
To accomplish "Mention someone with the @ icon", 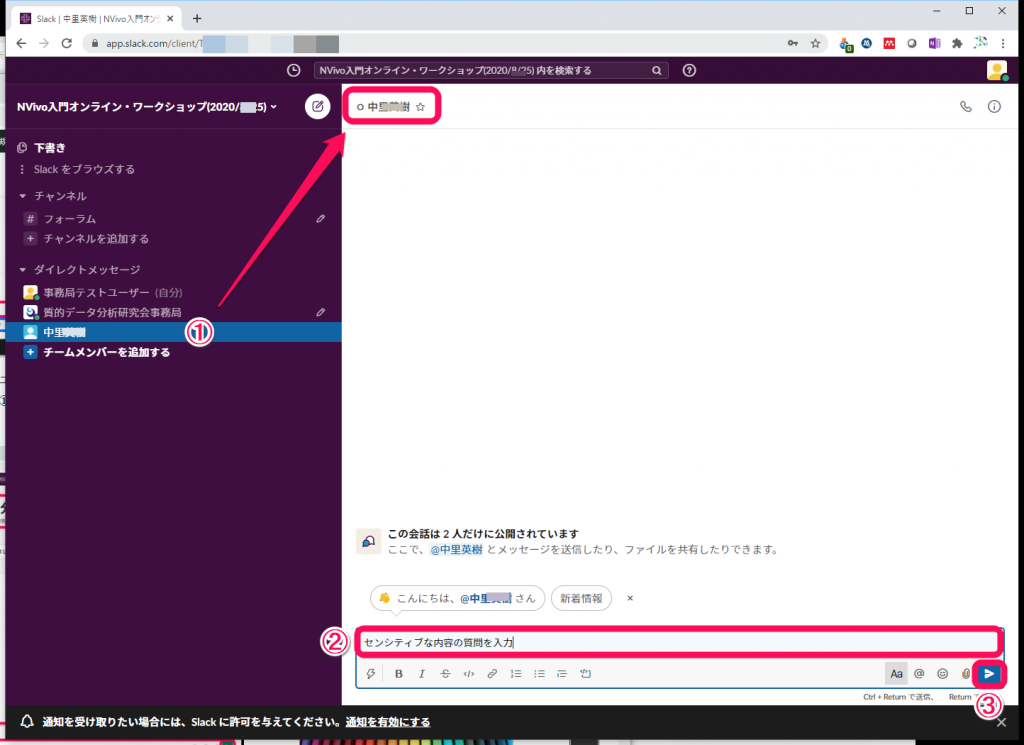I will 919,674.
